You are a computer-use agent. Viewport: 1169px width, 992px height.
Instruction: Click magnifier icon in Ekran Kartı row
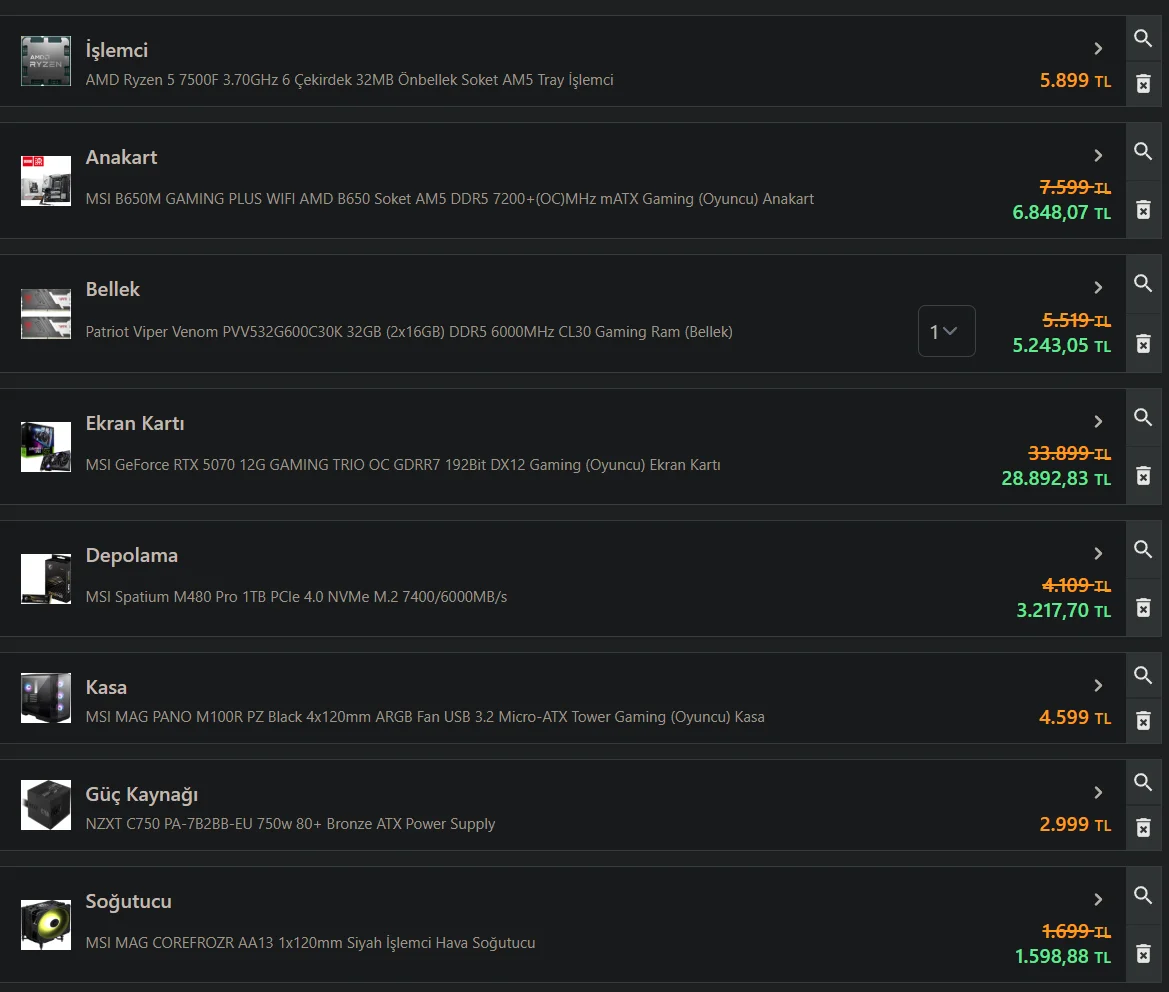1143,417
